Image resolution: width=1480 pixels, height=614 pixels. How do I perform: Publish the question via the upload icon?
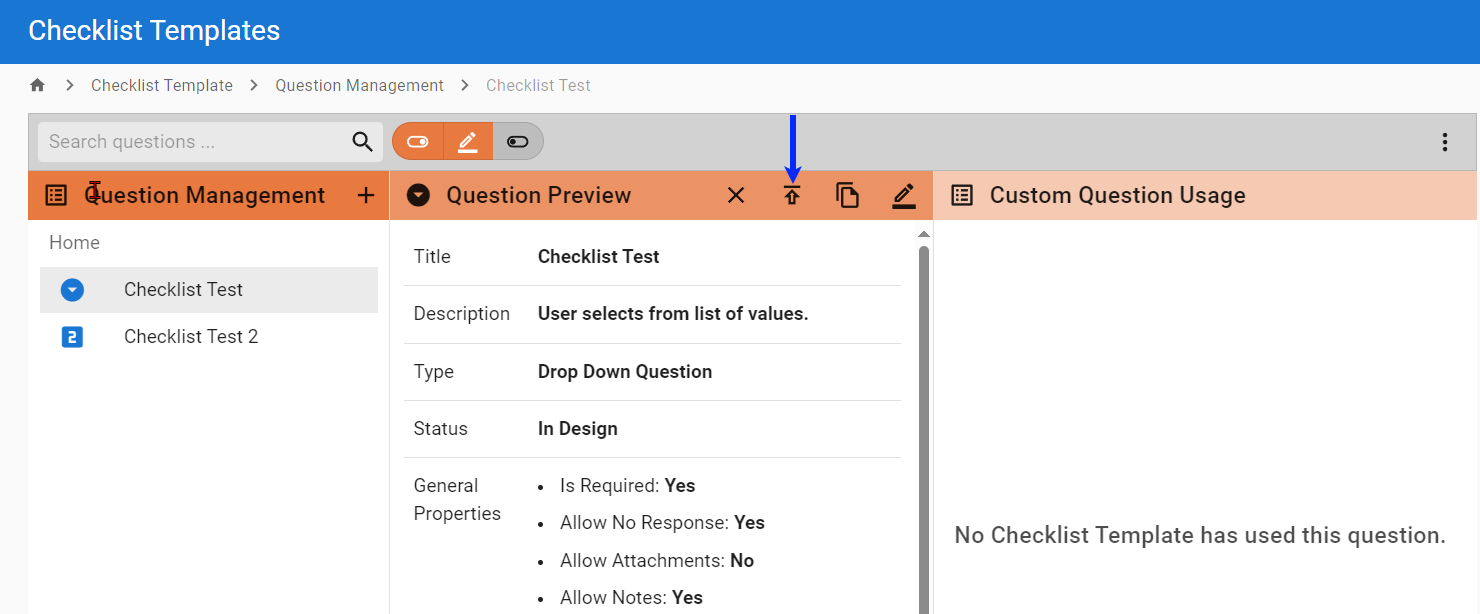click(791, 195)
